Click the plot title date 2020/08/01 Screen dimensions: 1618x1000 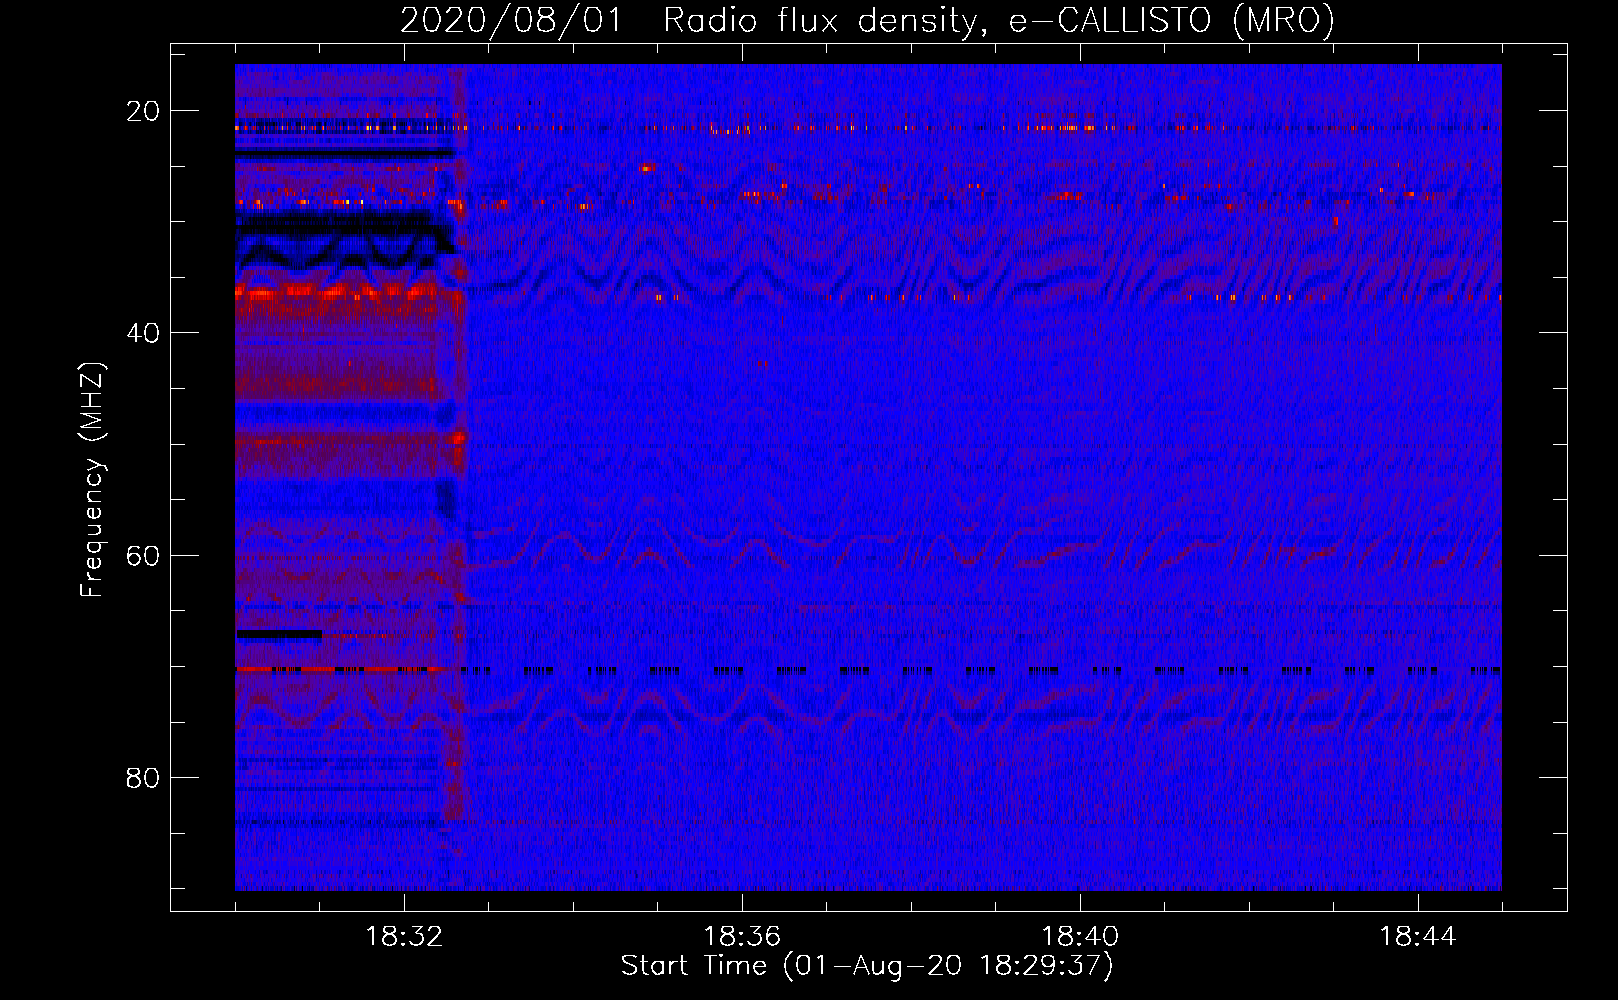pos(510,21)
